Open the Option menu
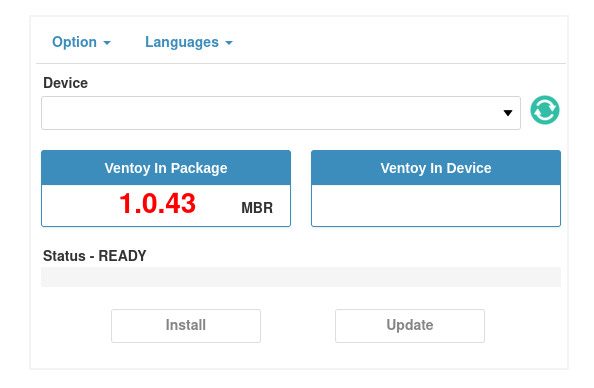The height and width of the screenshot is (388, 594). 81,42
